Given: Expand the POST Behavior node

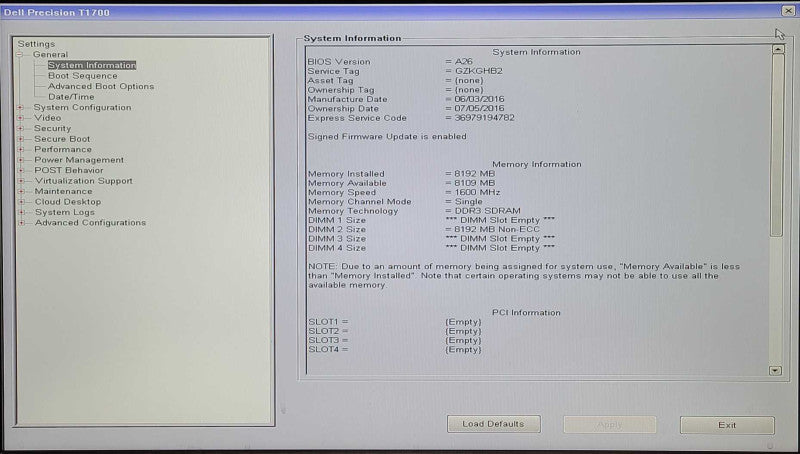Looking at the screenshot, I should (x=20, y=170).
